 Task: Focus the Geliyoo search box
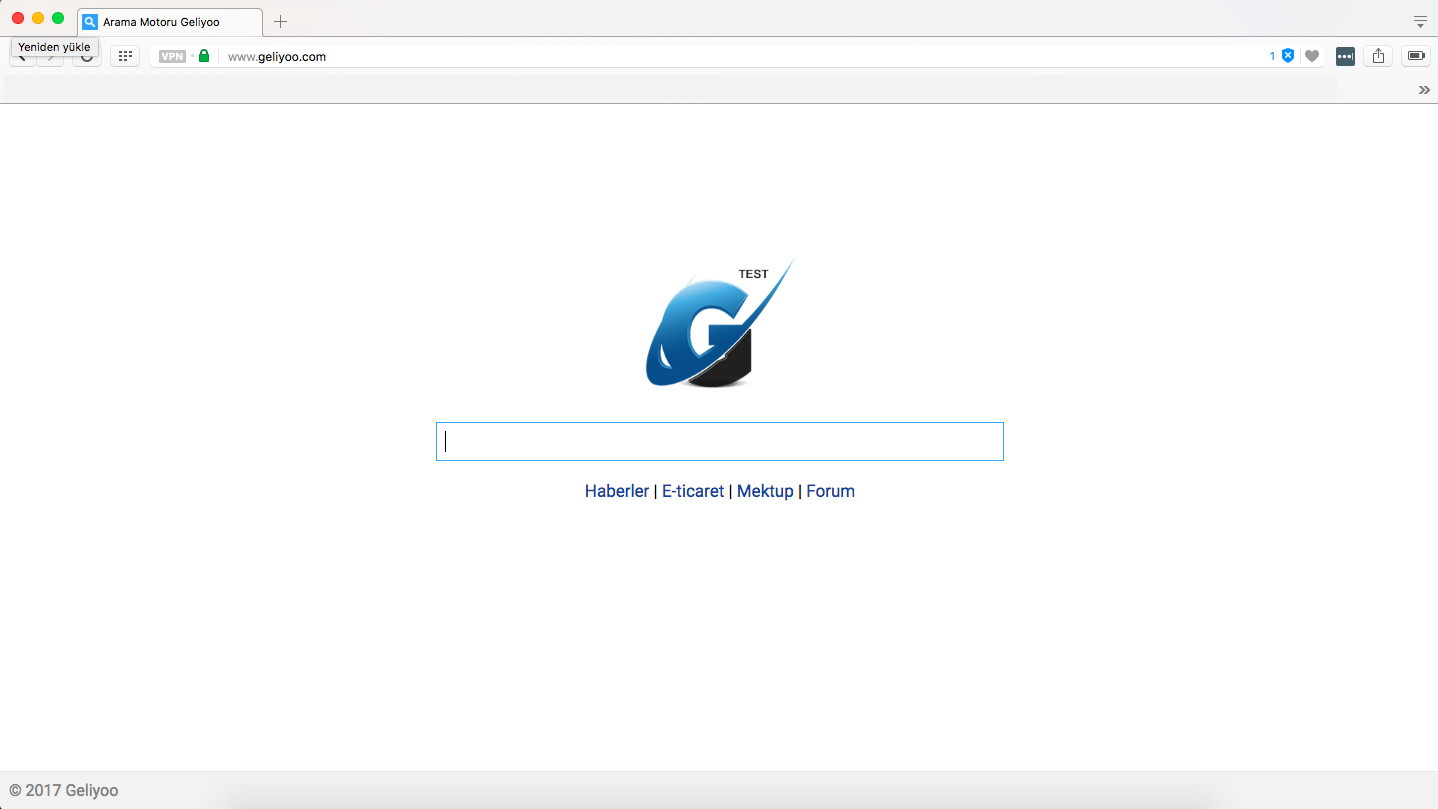click(720, 441)
